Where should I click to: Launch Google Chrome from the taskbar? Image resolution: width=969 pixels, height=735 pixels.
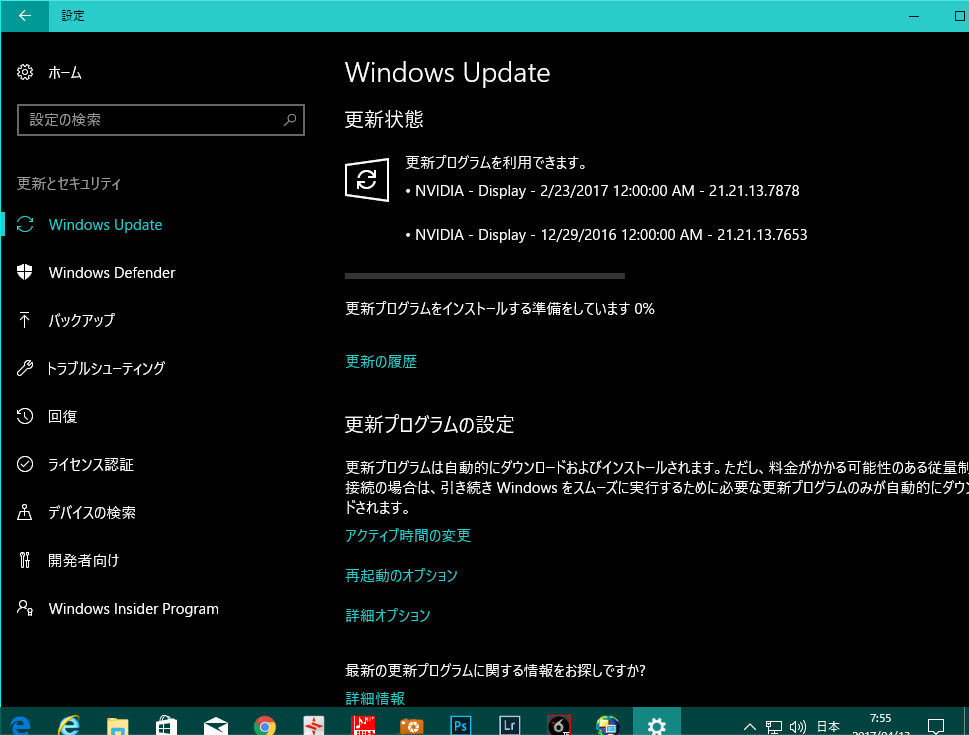pyautogui.click(x=265, y=724)
